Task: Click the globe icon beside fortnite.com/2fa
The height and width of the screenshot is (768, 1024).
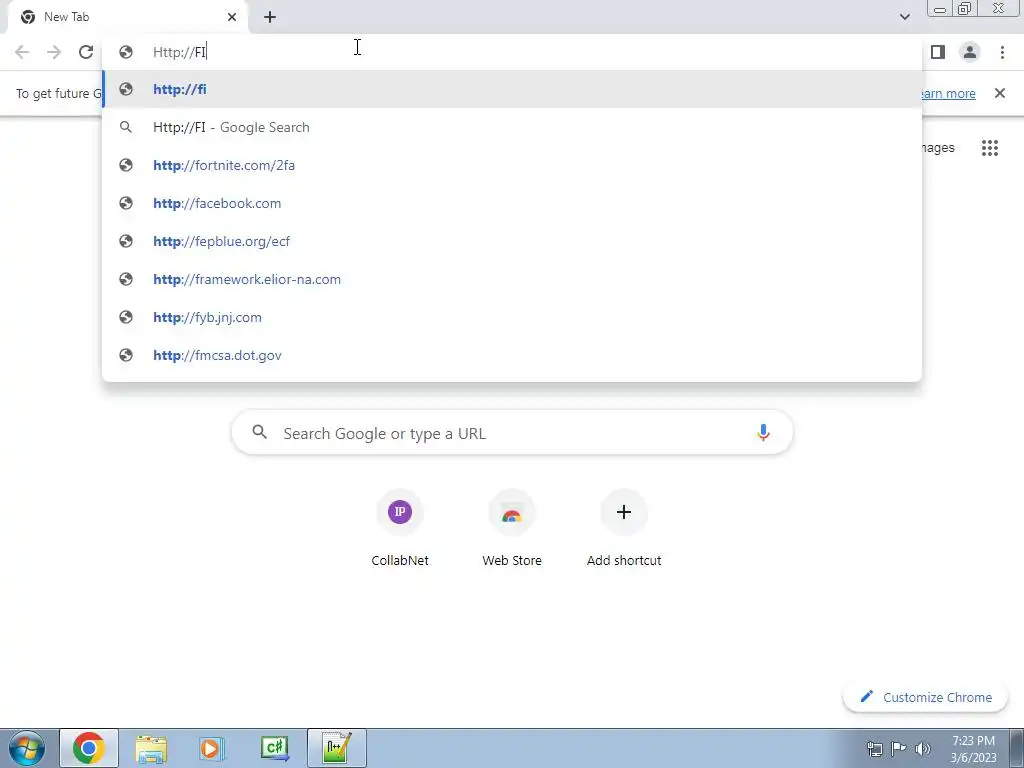Action: (126, 165)
